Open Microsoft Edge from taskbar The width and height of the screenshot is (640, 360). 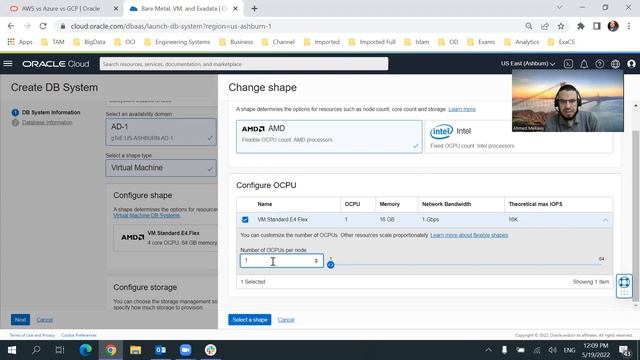click(x=85, y=350)
